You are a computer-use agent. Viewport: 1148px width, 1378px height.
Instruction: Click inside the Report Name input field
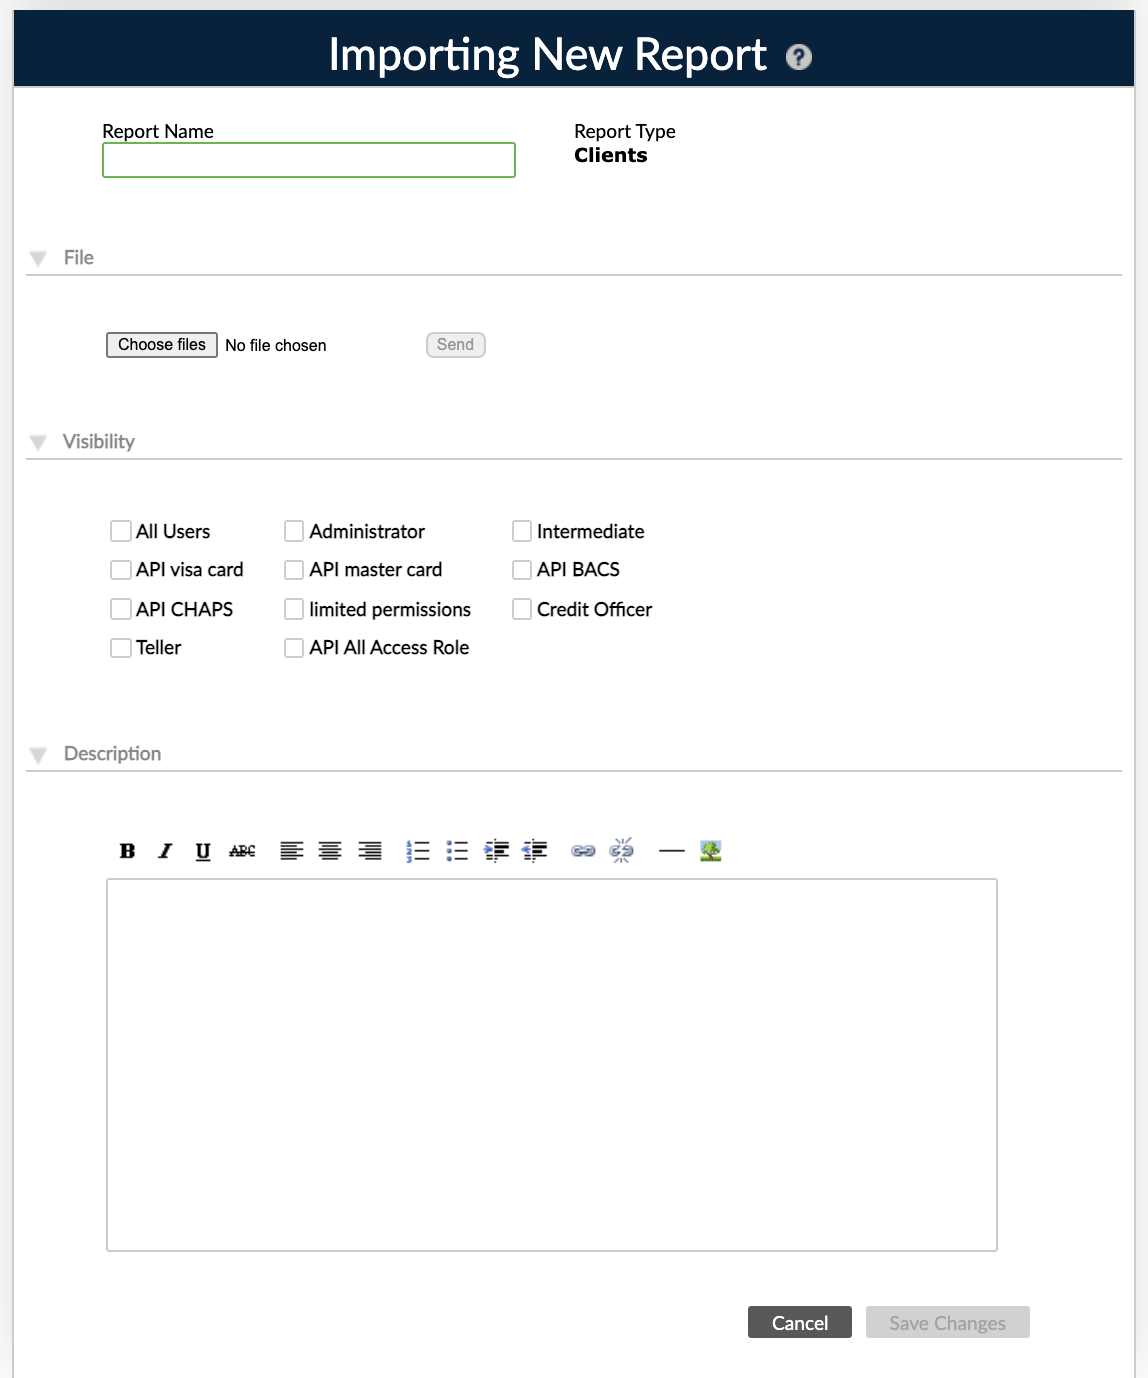[x=307, y=160]
